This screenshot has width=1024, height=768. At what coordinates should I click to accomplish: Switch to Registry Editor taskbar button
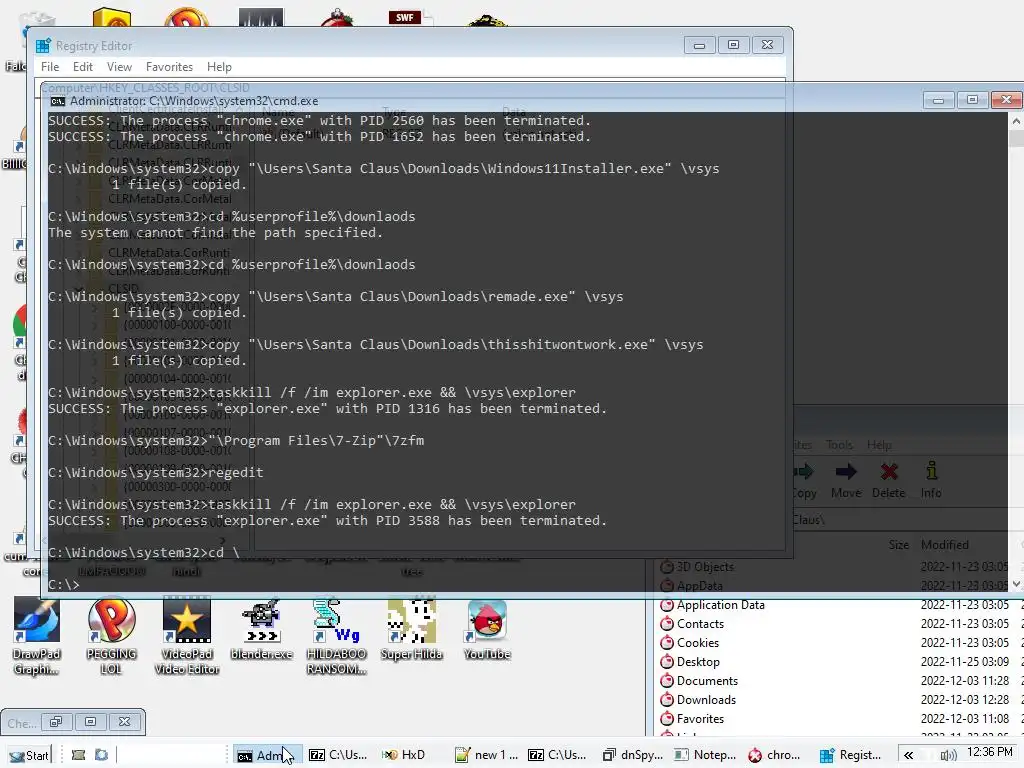click(851, 755)
